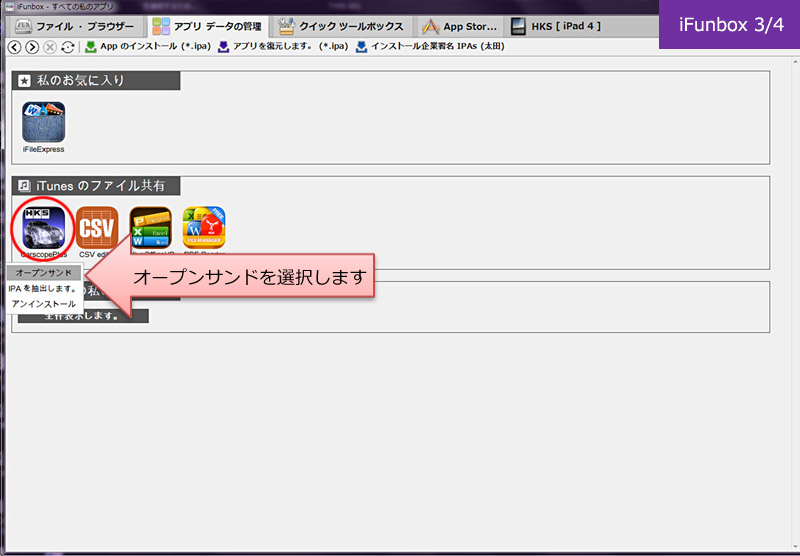The height and width of the screenshot is (556, 800).
Task: Choose IPA を抽出します from context menu
Action: coord(43,288)
